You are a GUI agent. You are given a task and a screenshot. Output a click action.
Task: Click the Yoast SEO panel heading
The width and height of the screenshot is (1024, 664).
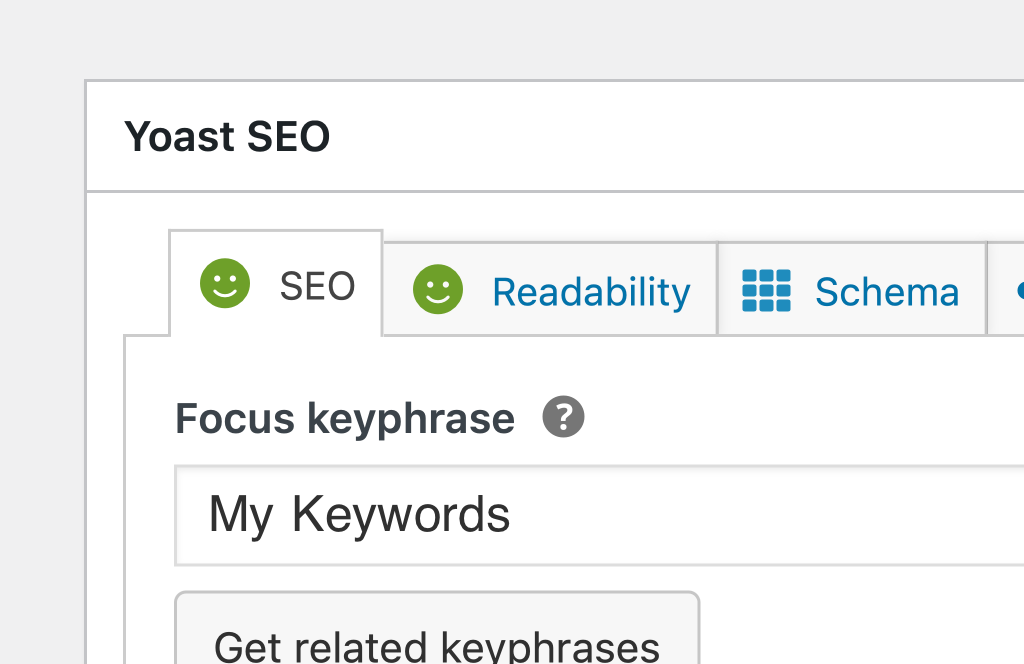pyautogui.click(x=226, y=136)
